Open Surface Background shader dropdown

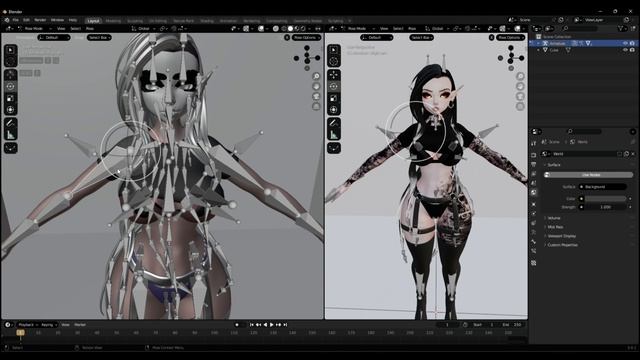(603, 187)
